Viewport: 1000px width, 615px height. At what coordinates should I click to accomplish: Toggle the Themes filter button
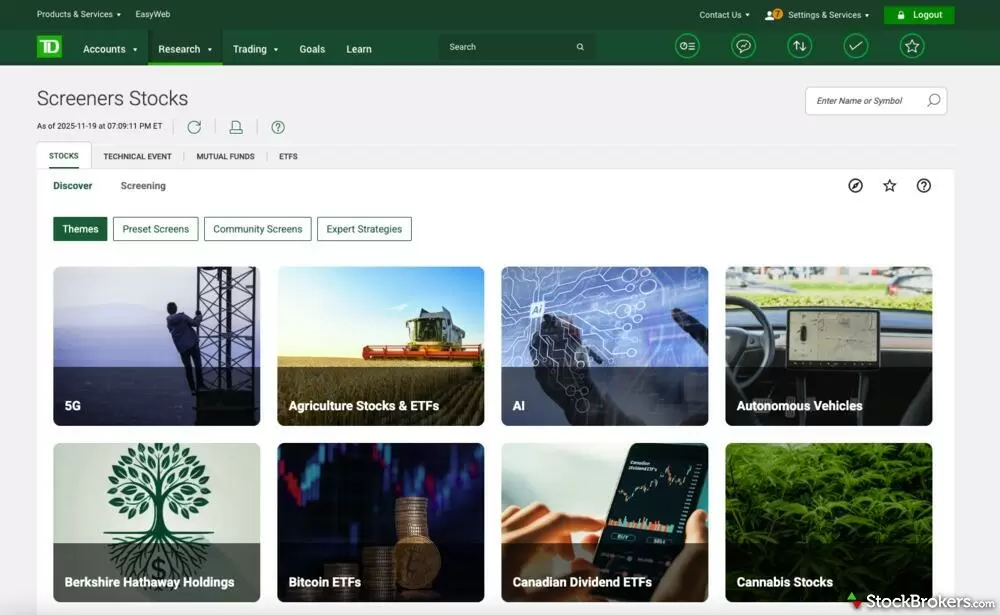pyautogui.click(x=80, y=229)
